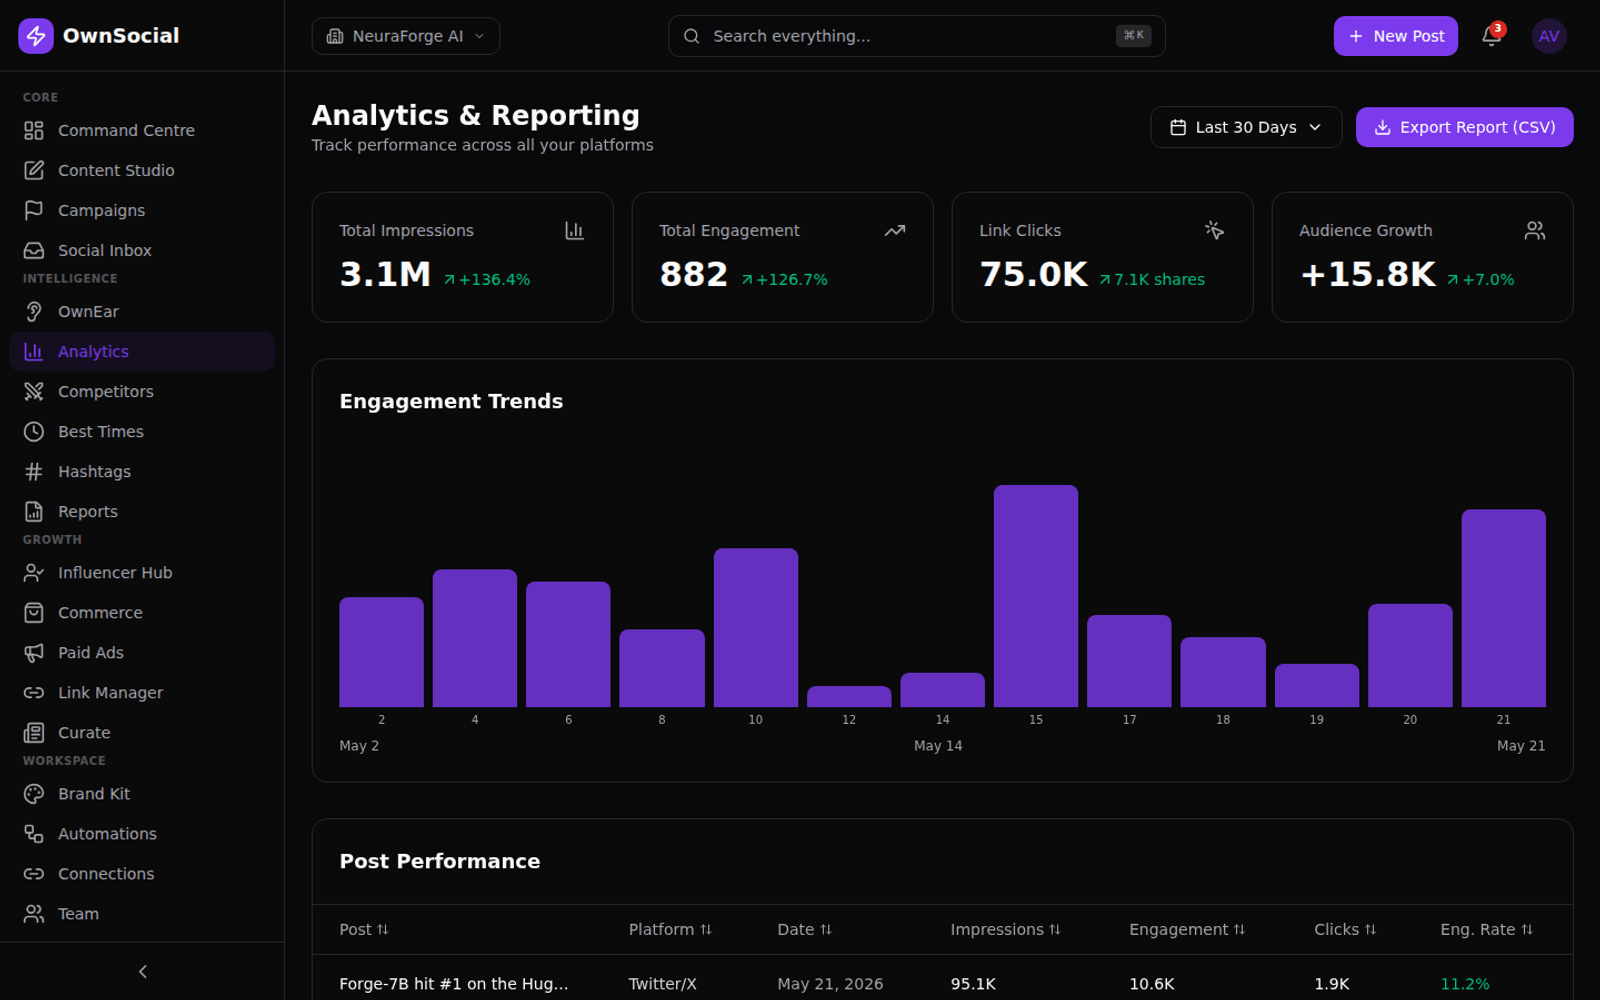Click the Influencer Hub person icon
The height and width of the screenshot is (1000, 1600).
[x=34, y=573]
